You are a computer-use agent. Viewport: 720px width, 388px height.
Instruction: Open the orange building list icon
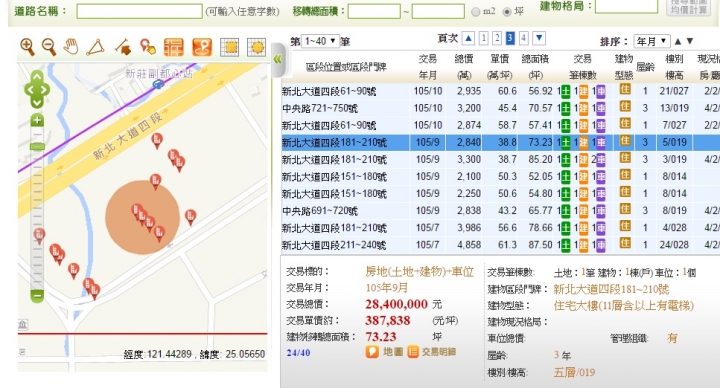[x=174, y=47]
